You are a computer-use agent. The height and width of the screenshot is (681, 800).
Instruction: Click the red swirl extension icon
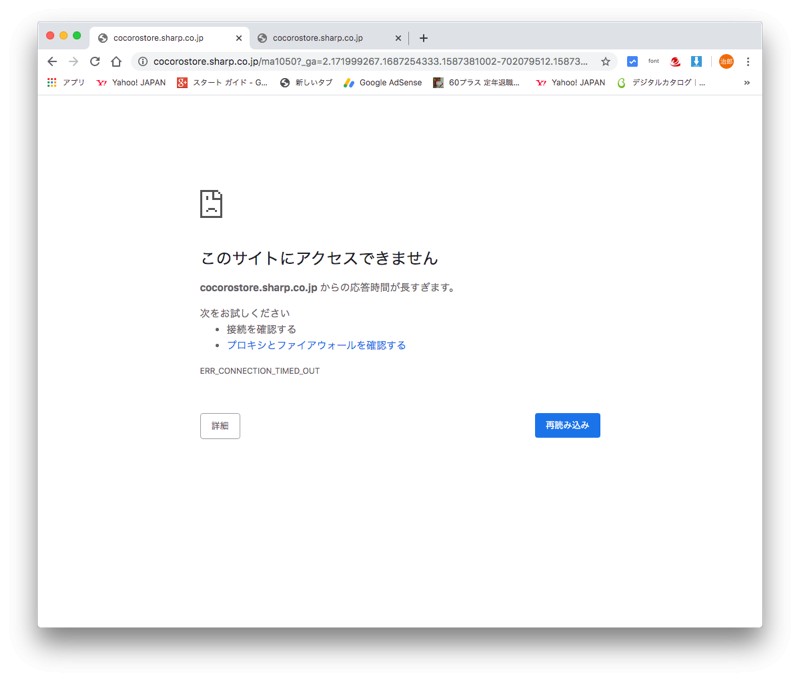pyautogui.click(x=675, y=61)
